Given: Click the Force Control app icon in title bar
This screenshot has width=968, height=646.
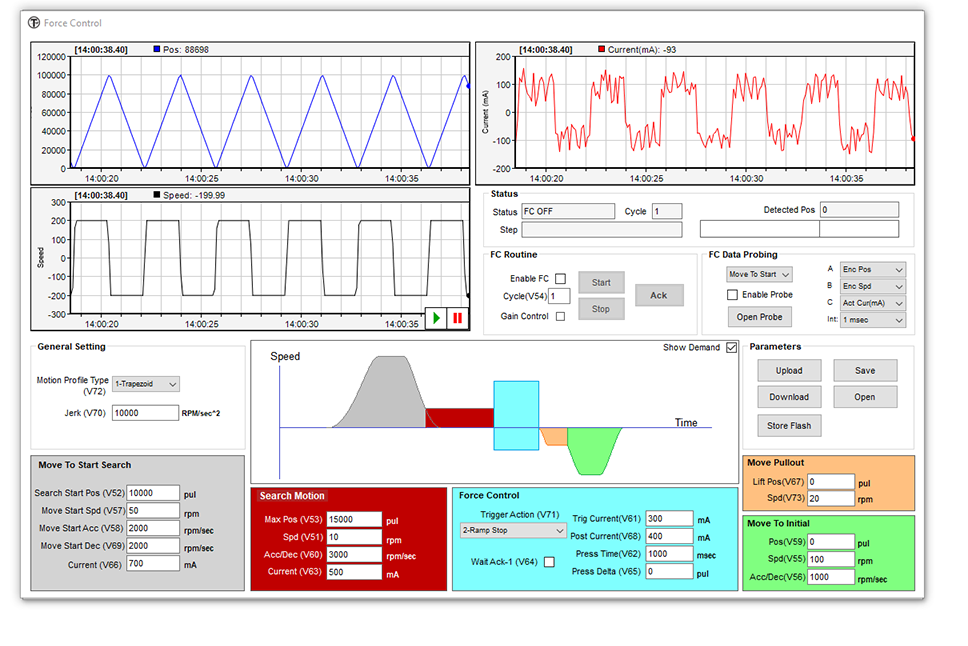Looking at the screenshot, I should [34, 23].
